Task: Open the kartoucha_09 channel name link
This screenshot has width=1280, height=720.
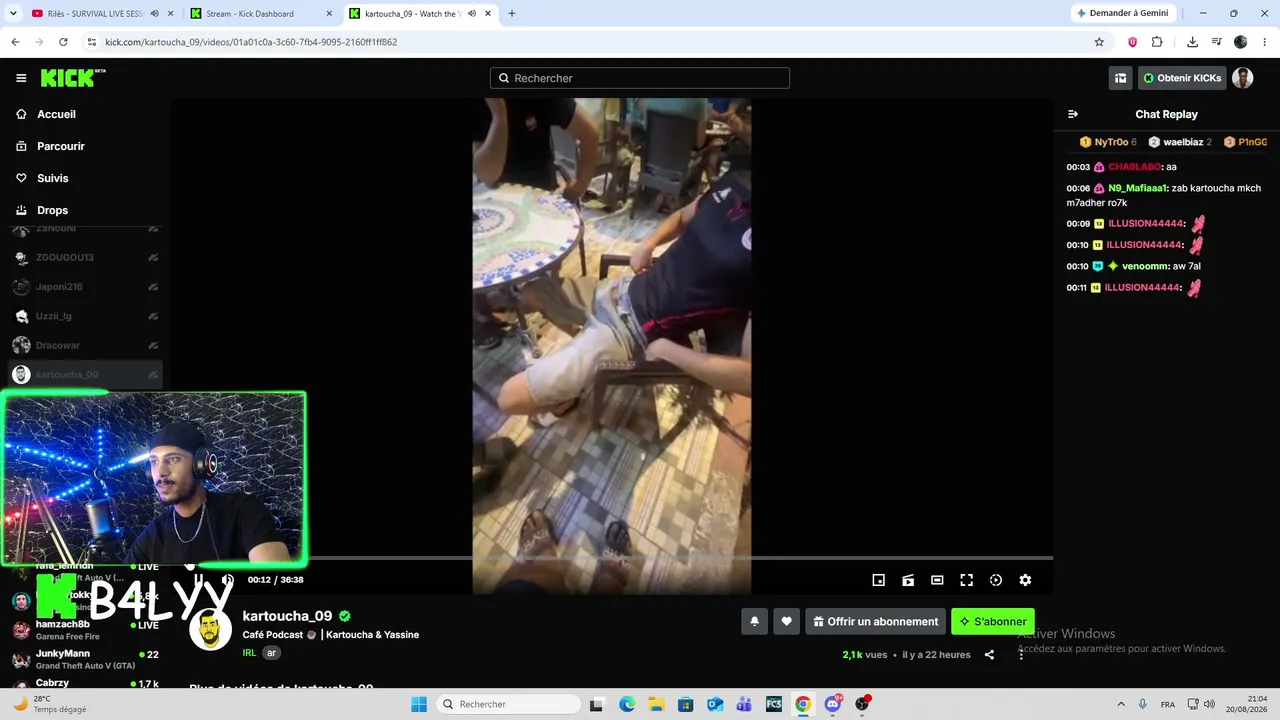Action: click(x=287, y=616)
